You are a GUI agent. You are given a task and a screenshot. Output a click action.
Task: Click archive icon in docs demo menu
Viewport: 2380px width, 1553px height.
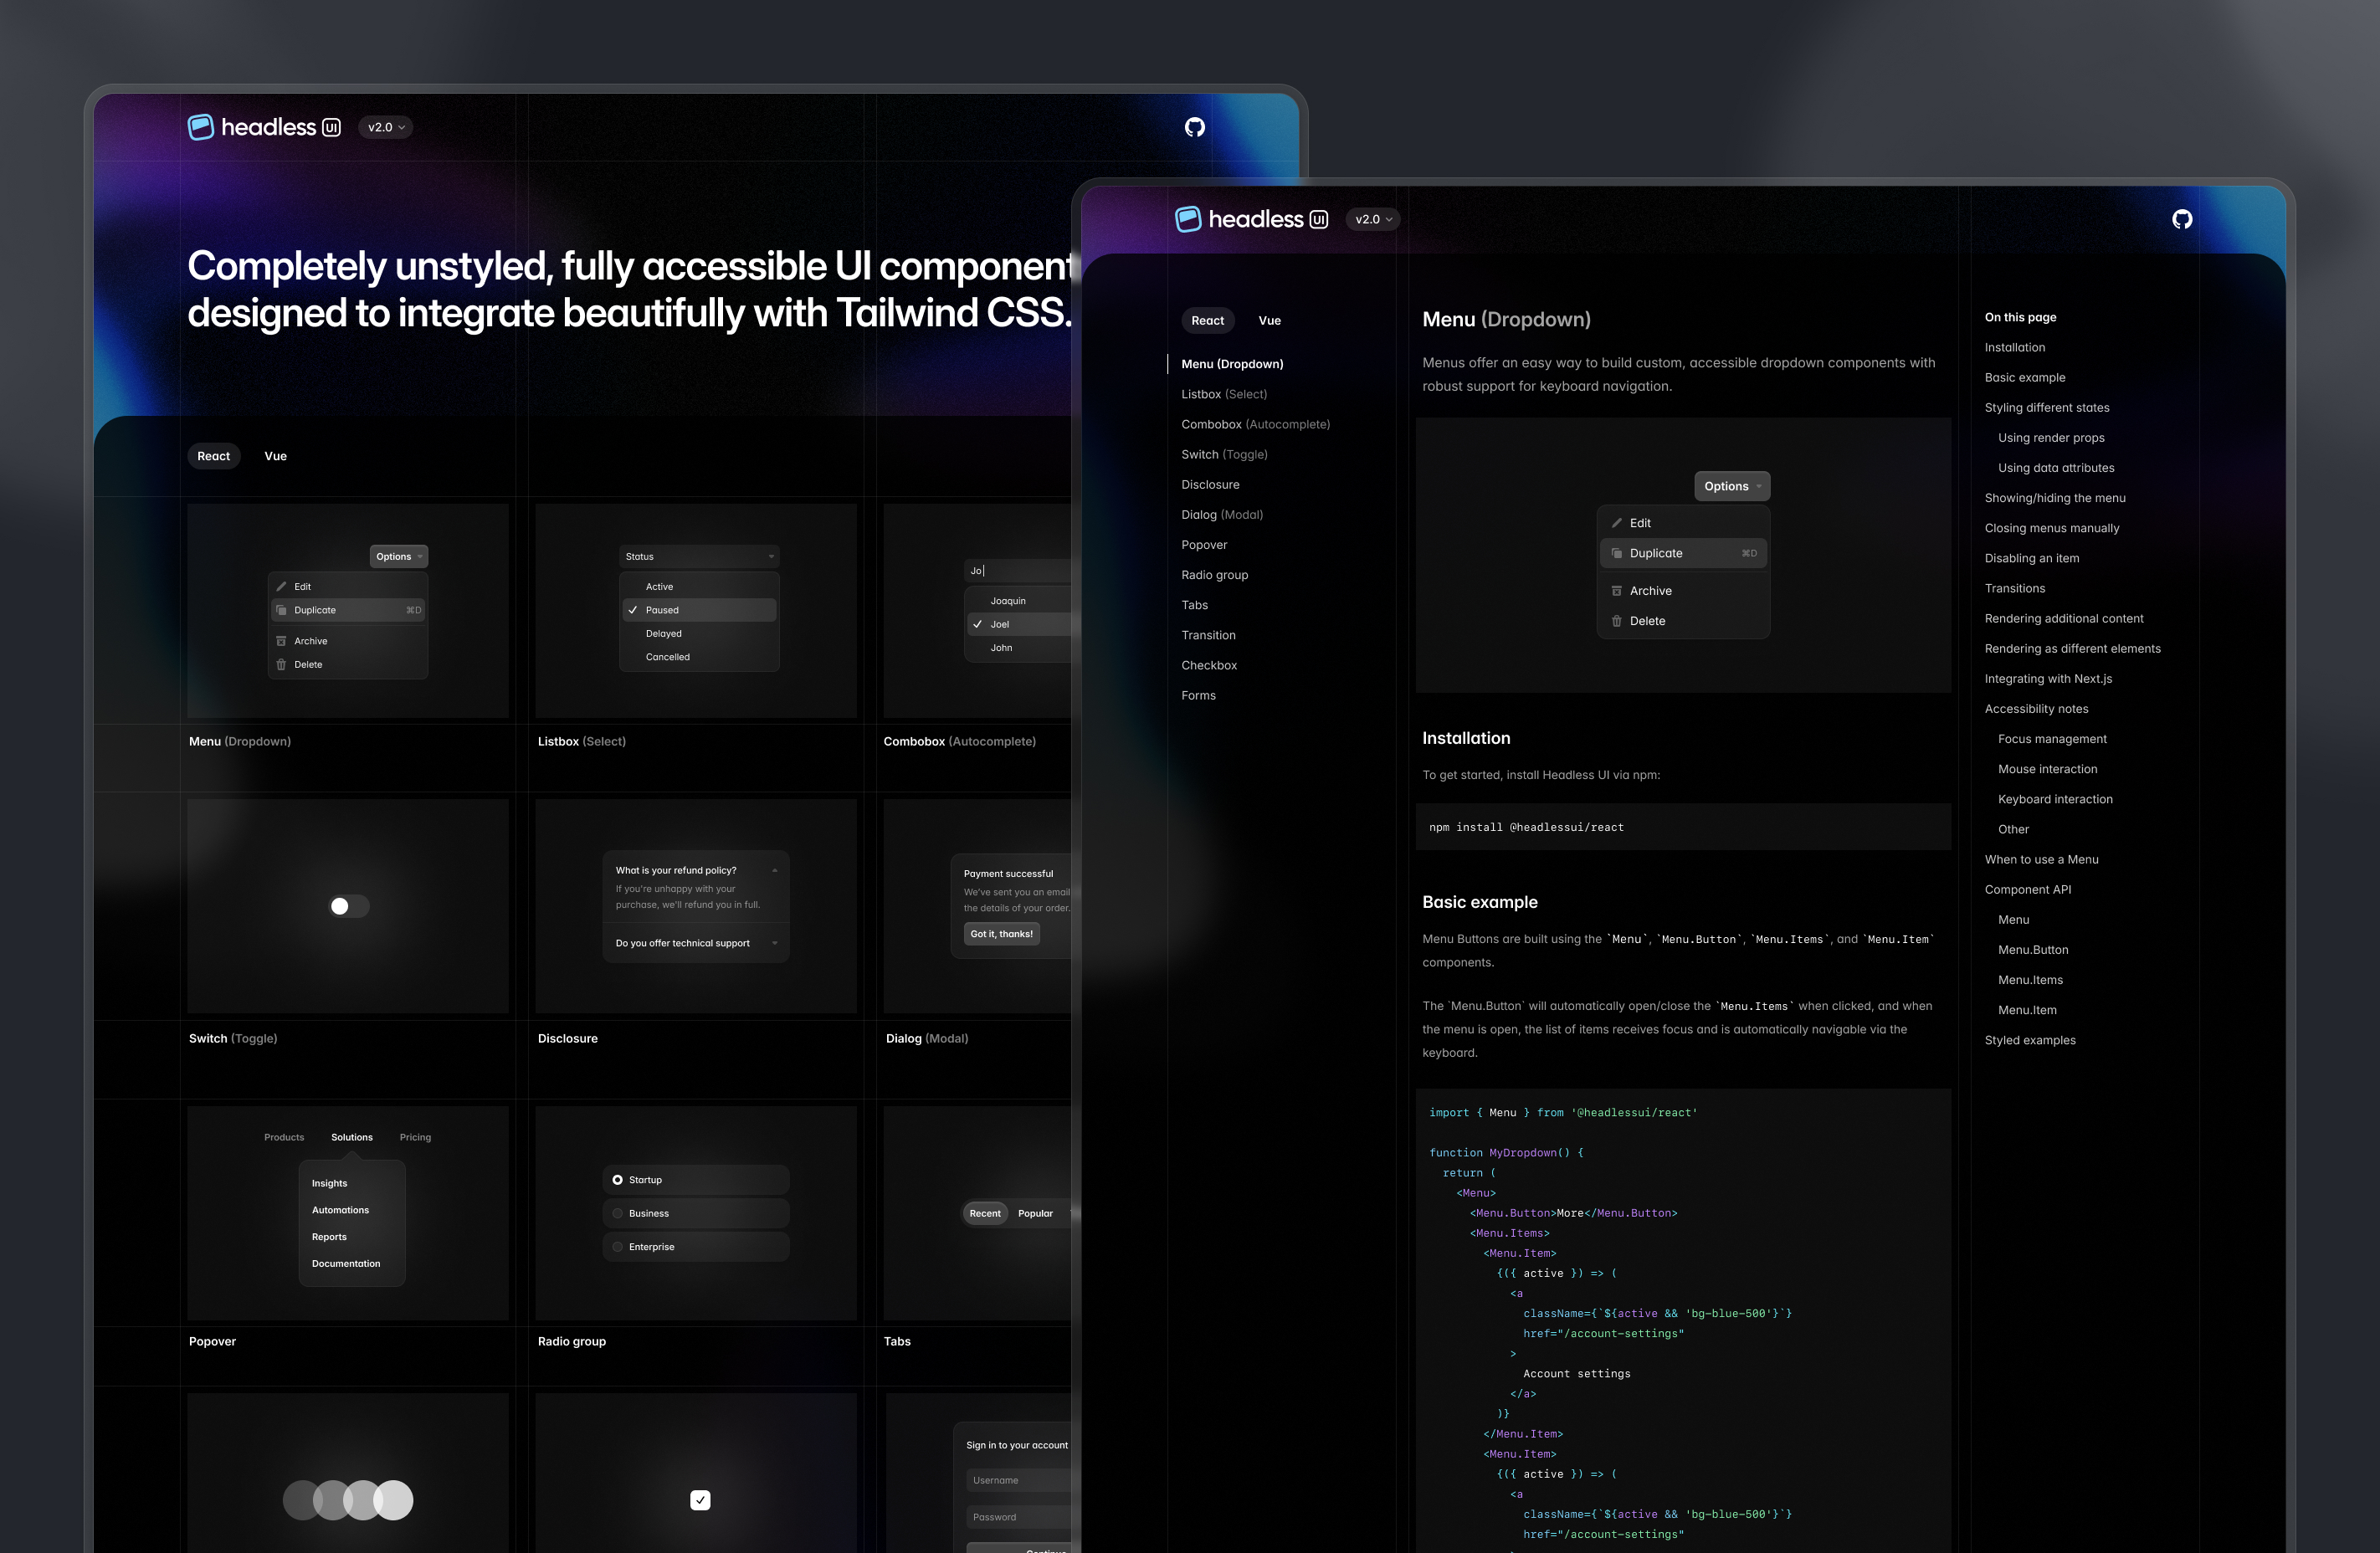(x=1617, y=591)
